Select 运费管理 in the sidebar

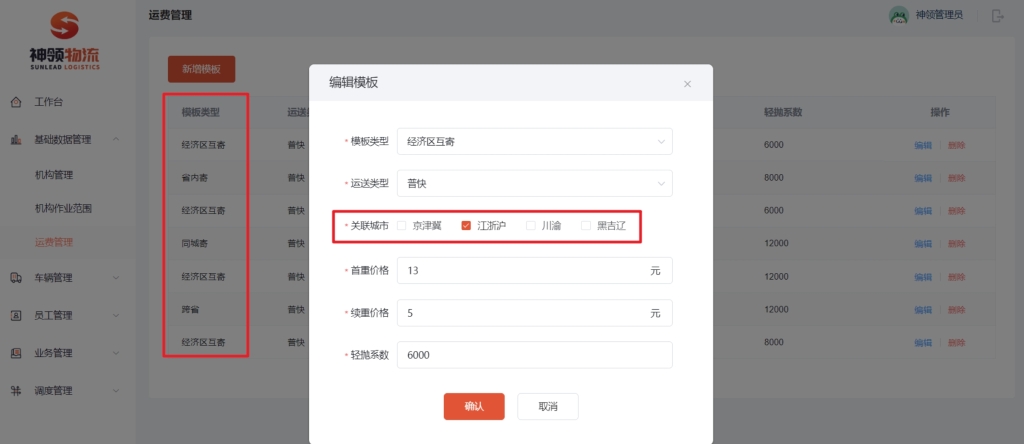point(54,242)
